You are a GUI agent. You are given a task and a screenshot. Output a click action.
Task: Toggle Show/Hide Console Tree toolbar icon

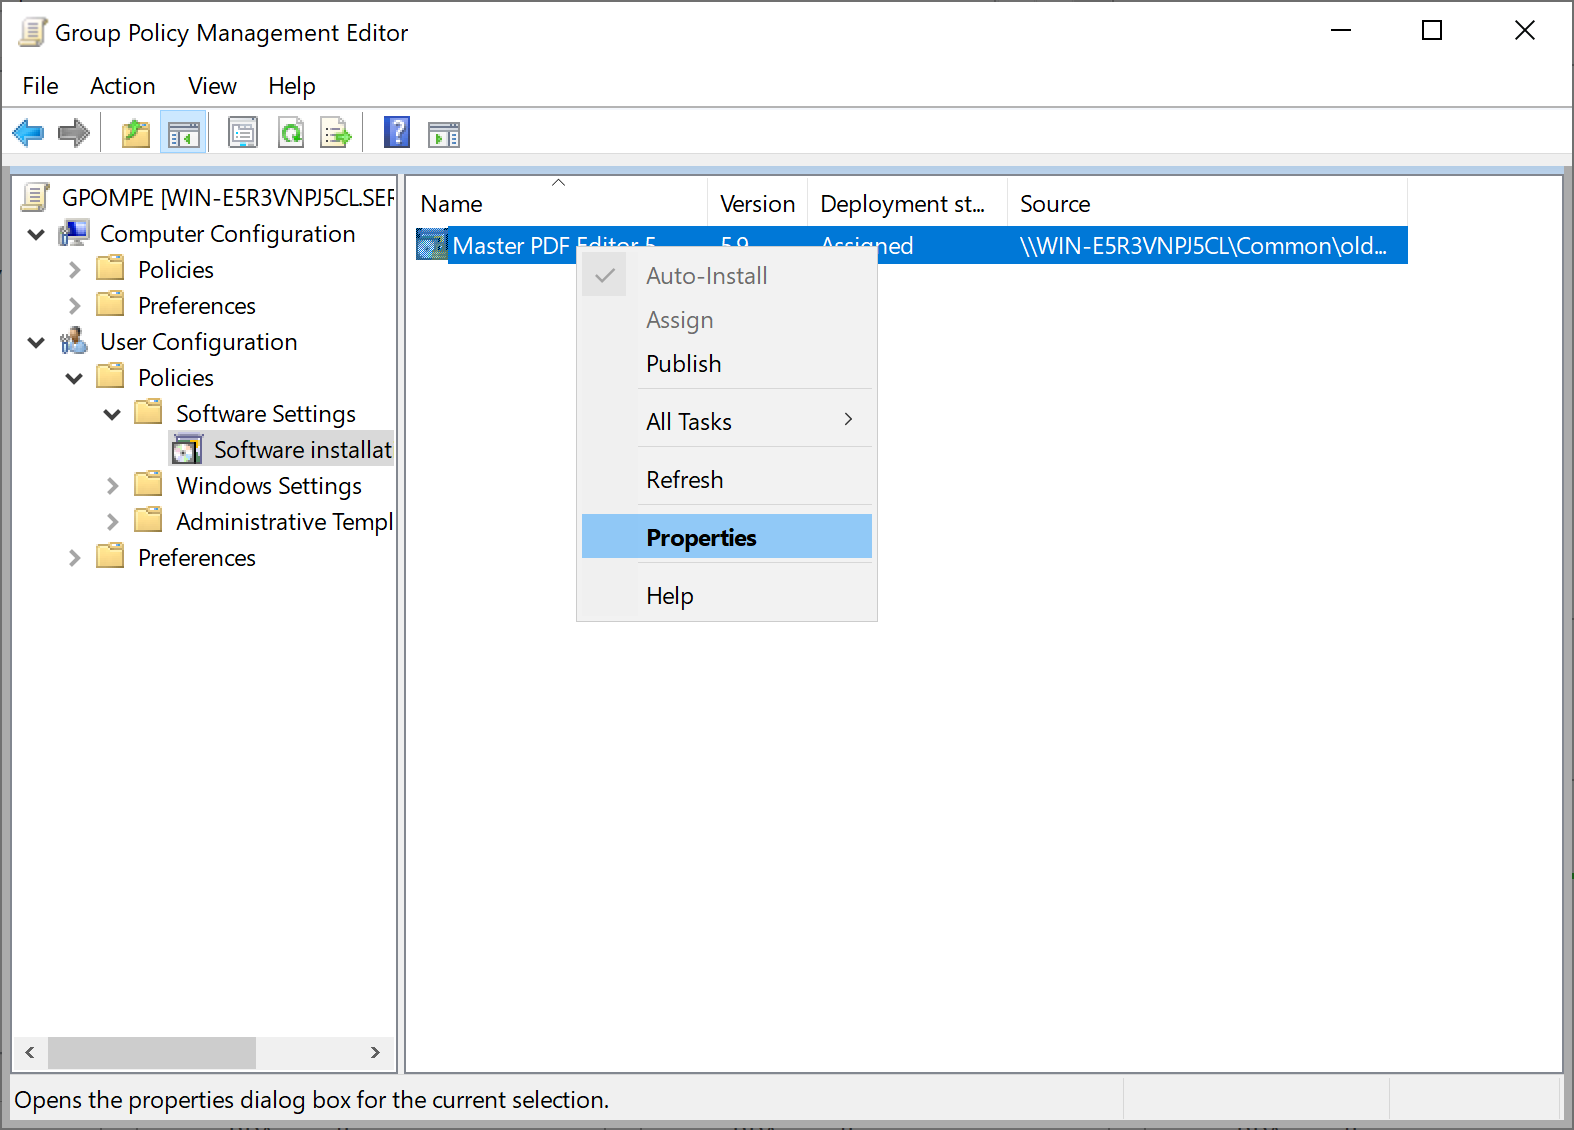point(183,133)
